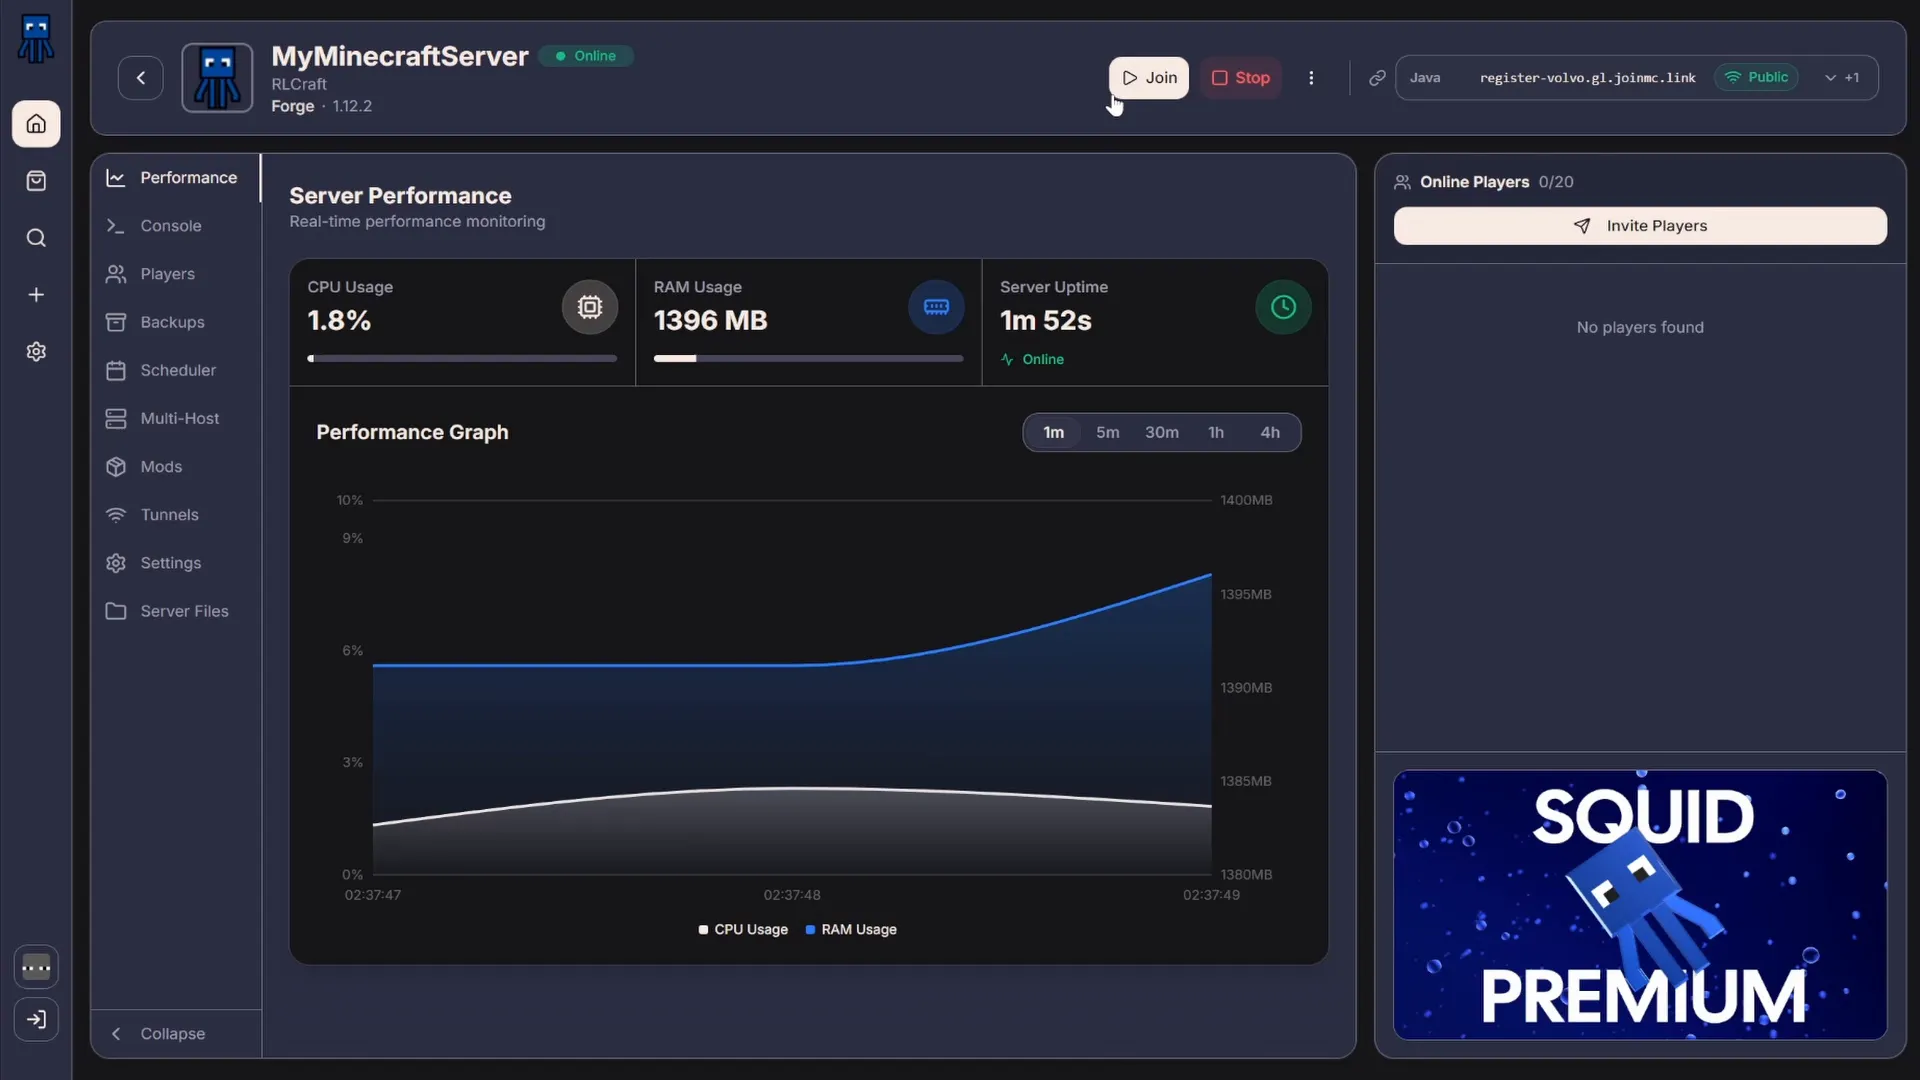Screen dimensions: 1920x1080
Task: Open the Scheduler section
Action: [175, 370]
